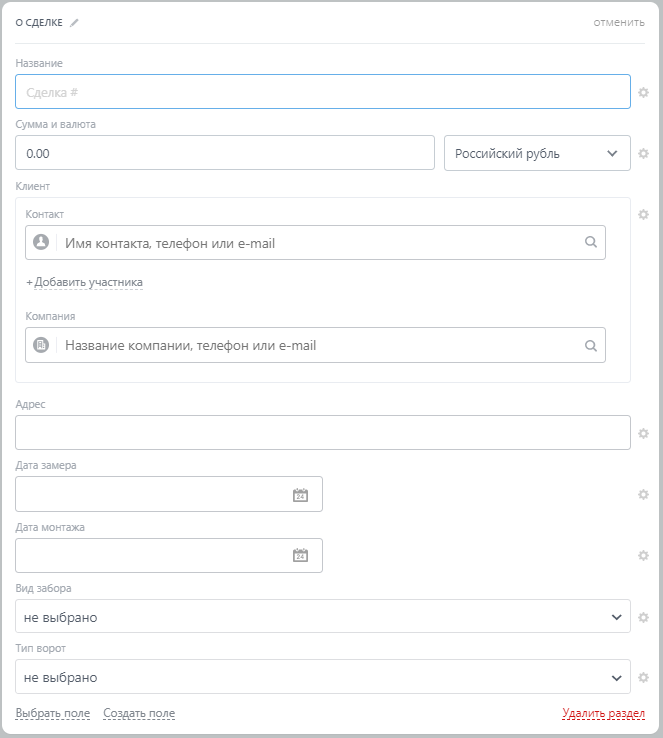Open settings gear for Сумма и валюта field

pos(644,153)
